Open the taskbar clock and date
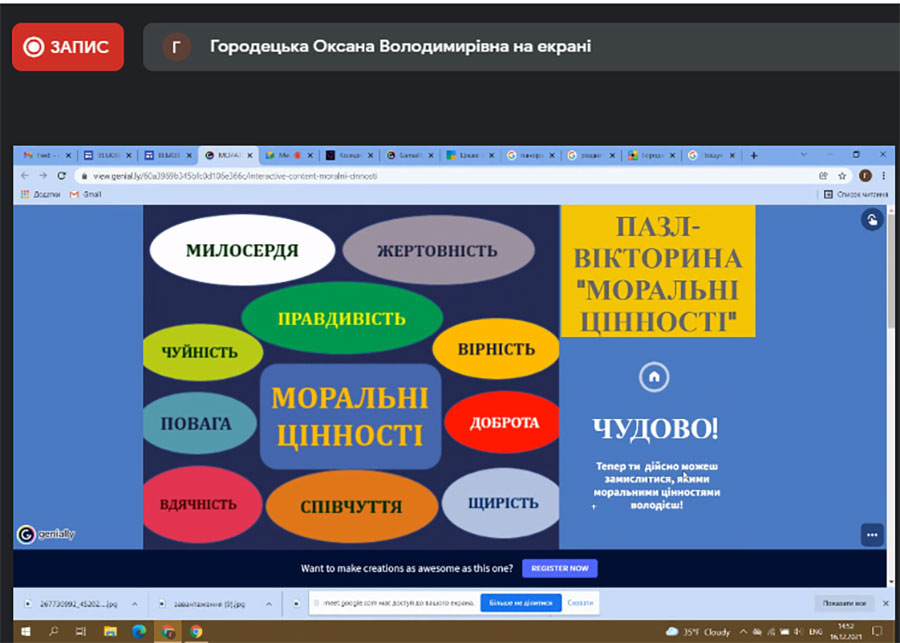The height and width of the screenshot is (643, 900). coord(844,632)
